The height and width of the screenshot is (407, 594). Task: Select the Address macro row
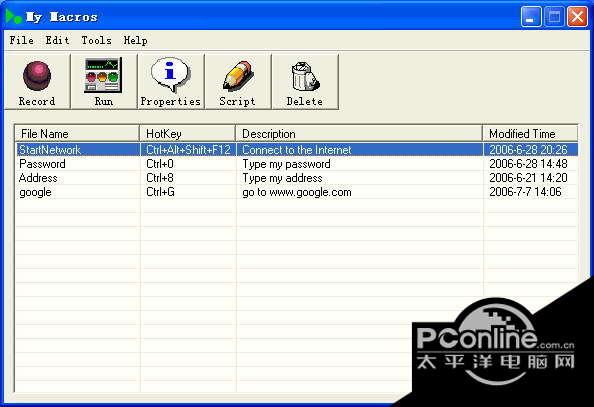point(297,178)
